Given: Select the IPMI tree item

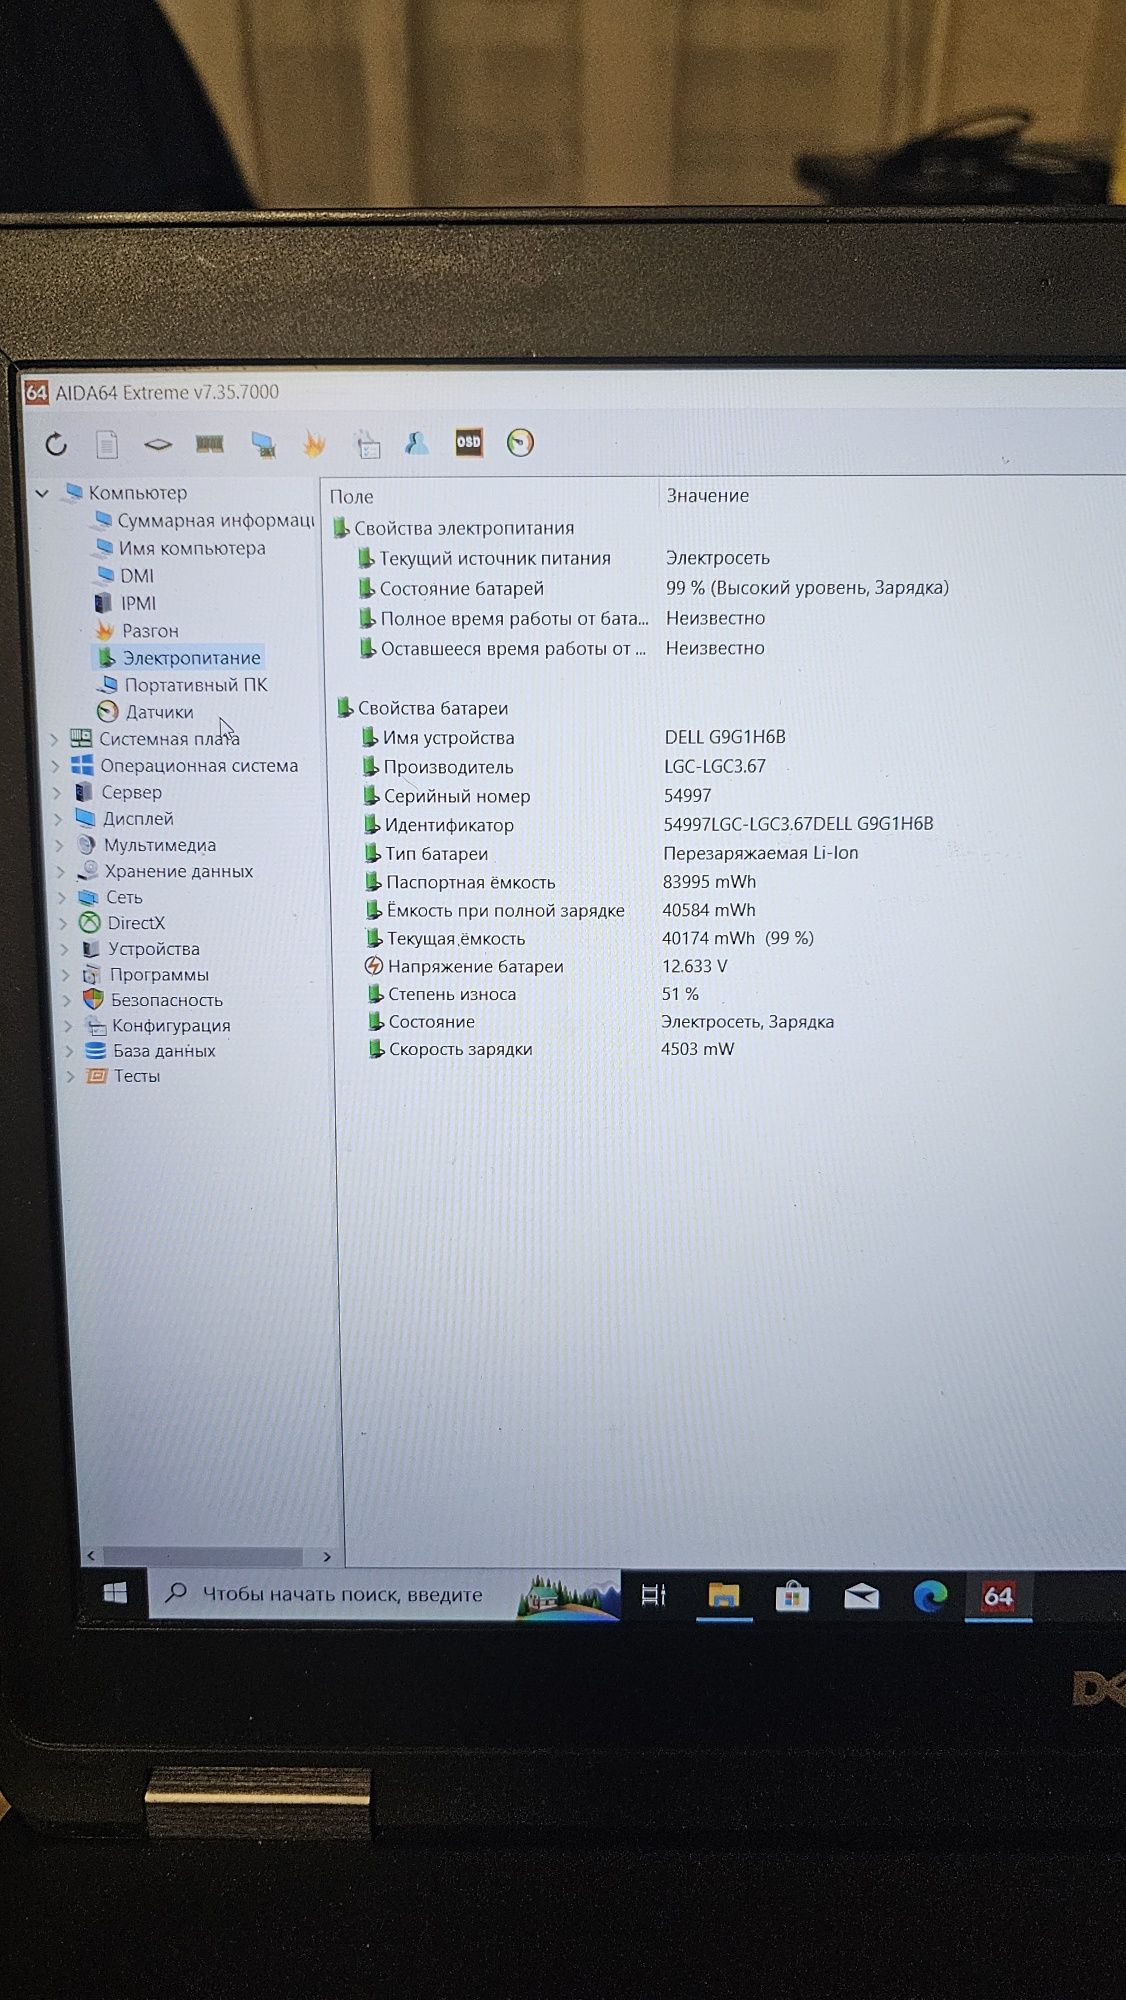Looking at the screenshot, I should pos(126,603).
